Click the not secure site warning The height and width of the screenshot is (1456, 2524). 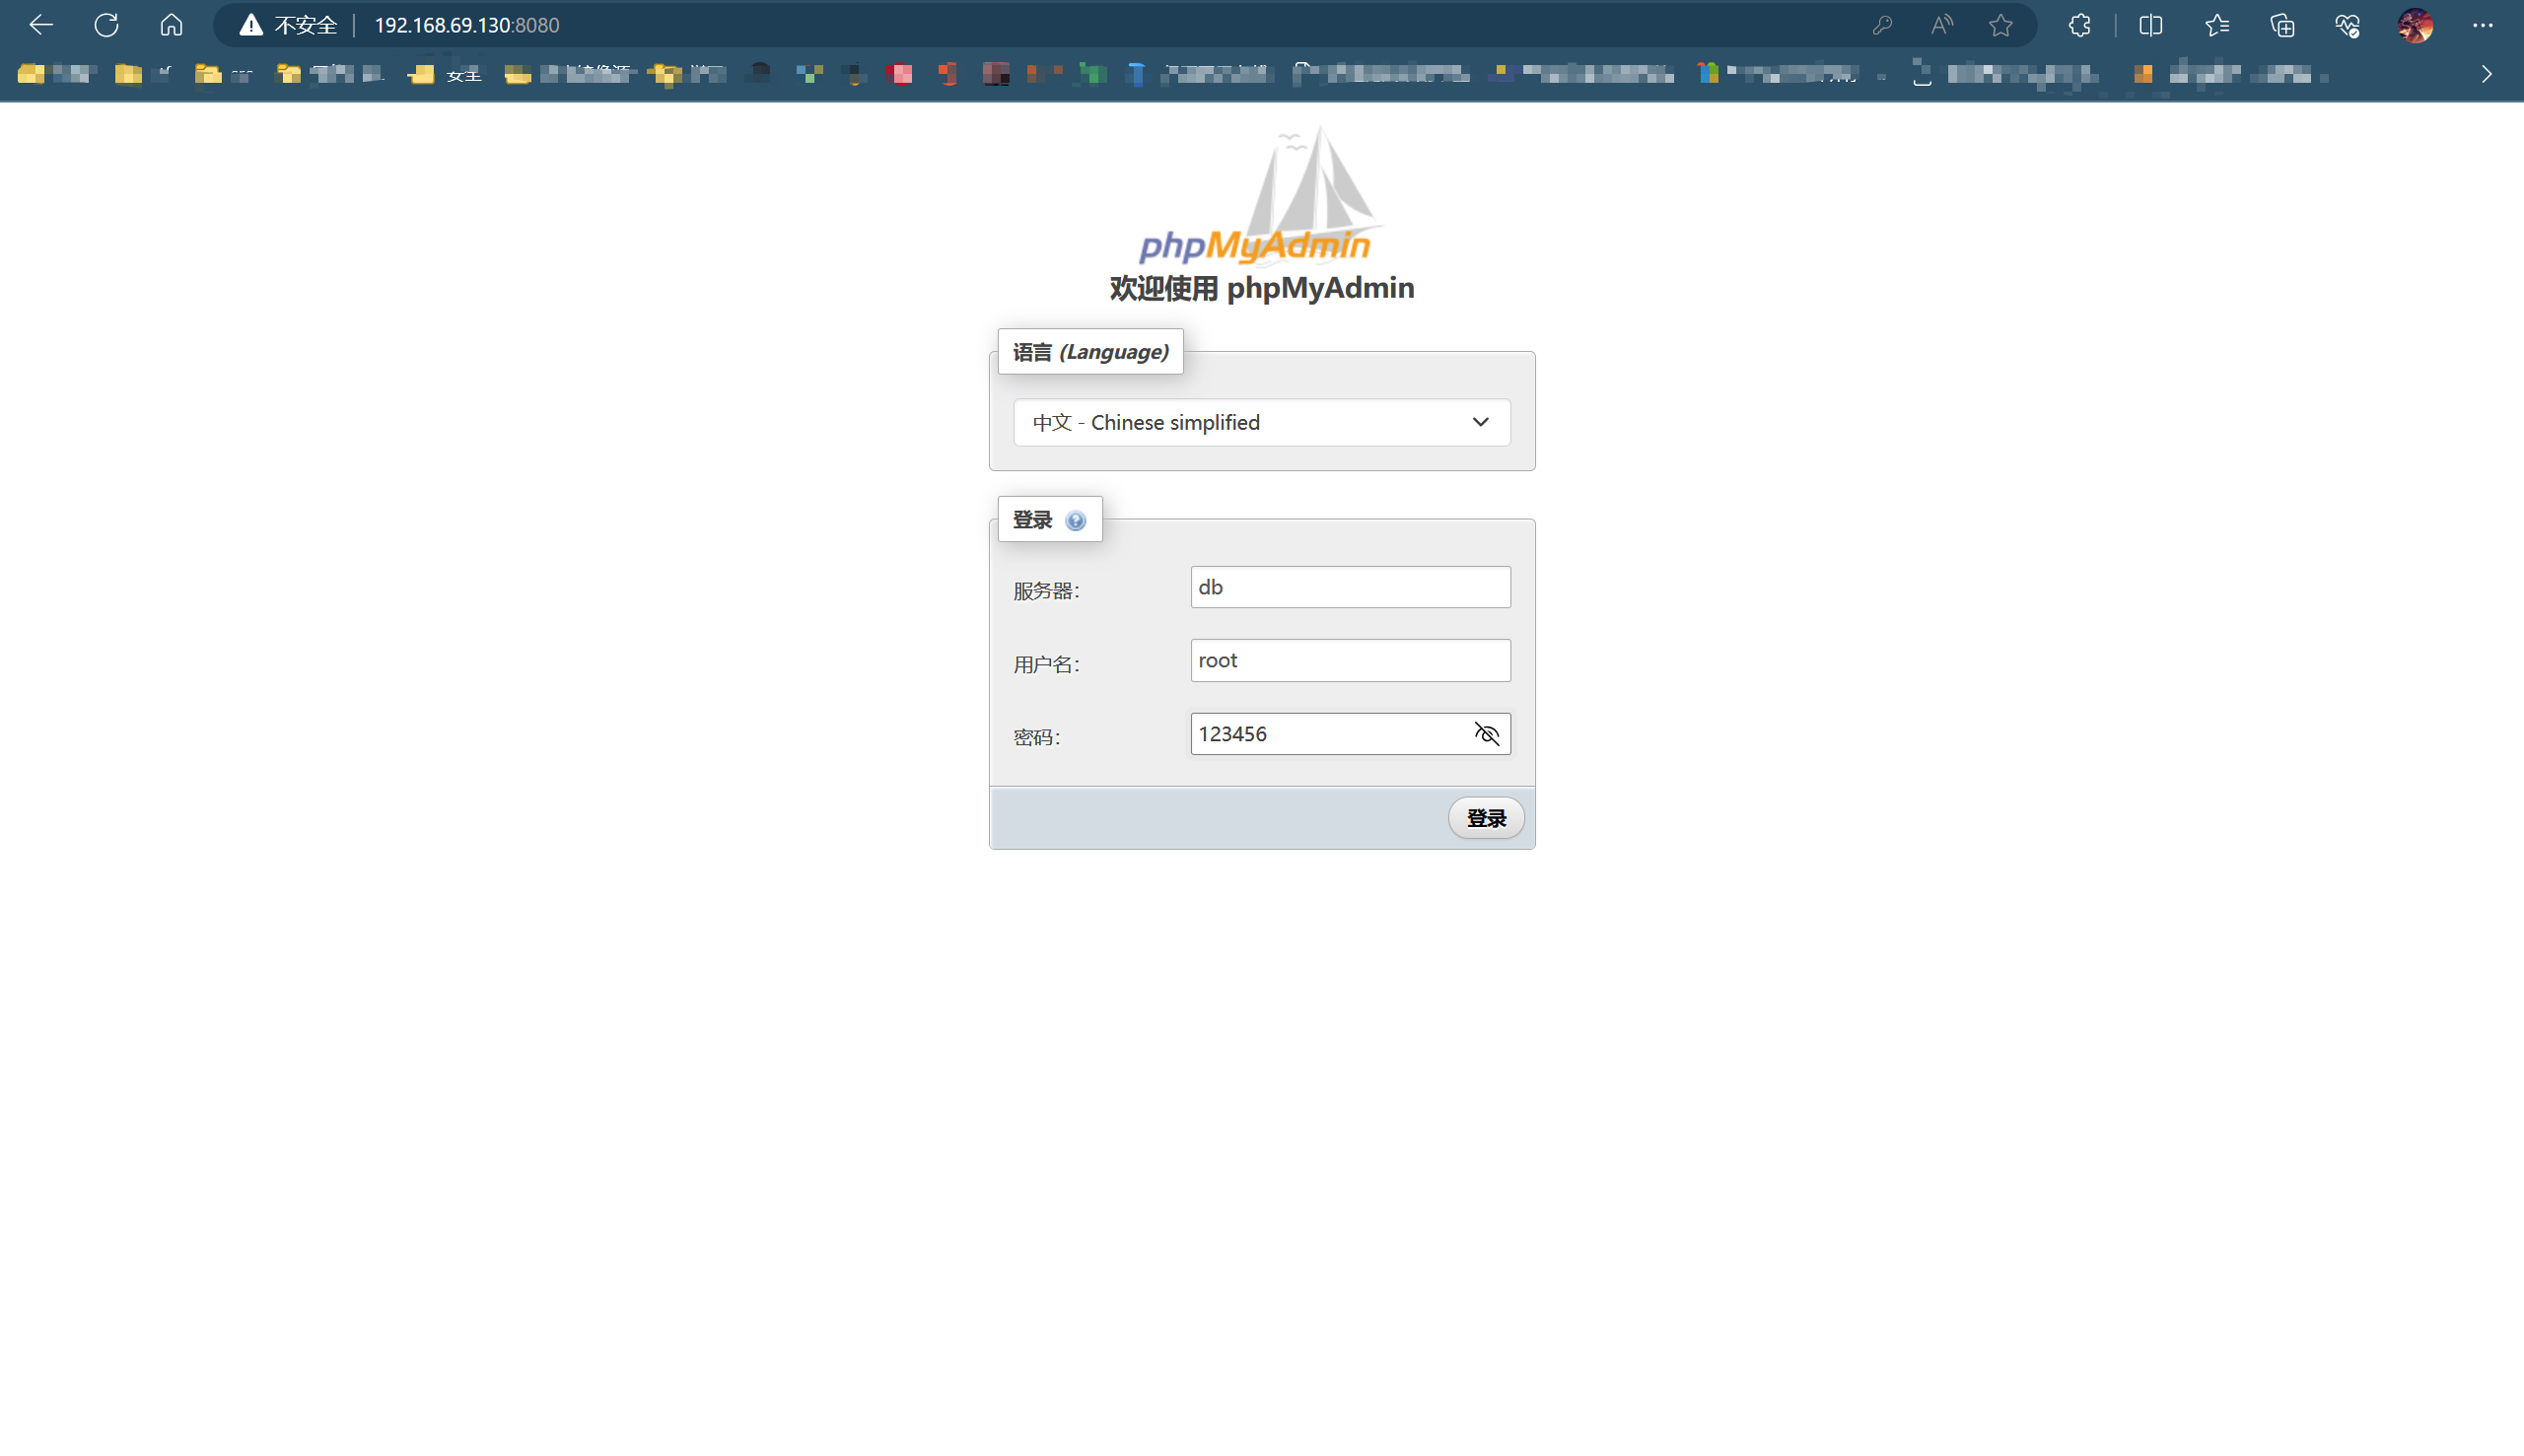289,25
